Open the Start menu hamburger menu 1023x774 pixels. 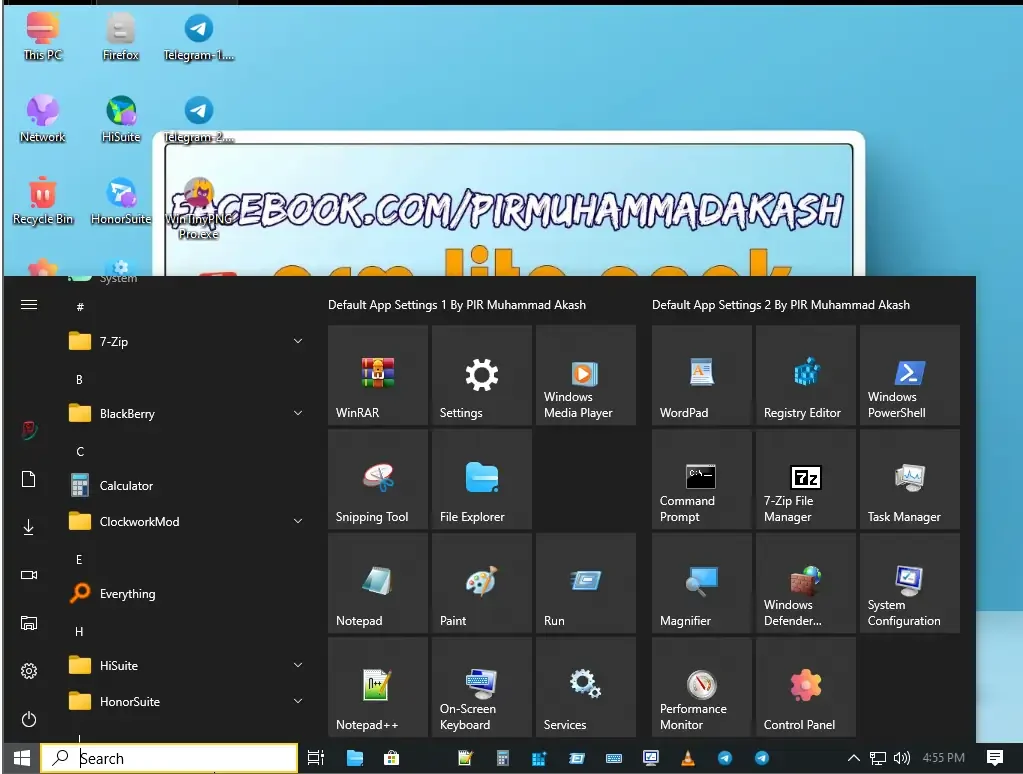[29, 305]
